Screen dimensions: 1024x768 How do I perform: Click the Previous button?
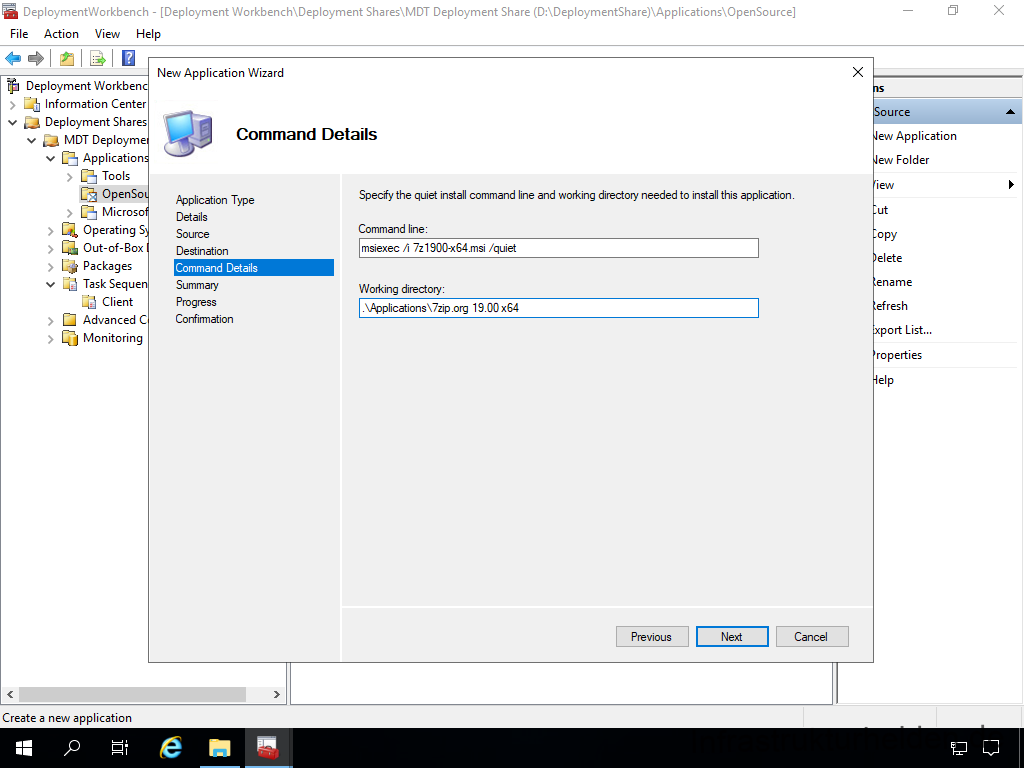coord(652,637)
